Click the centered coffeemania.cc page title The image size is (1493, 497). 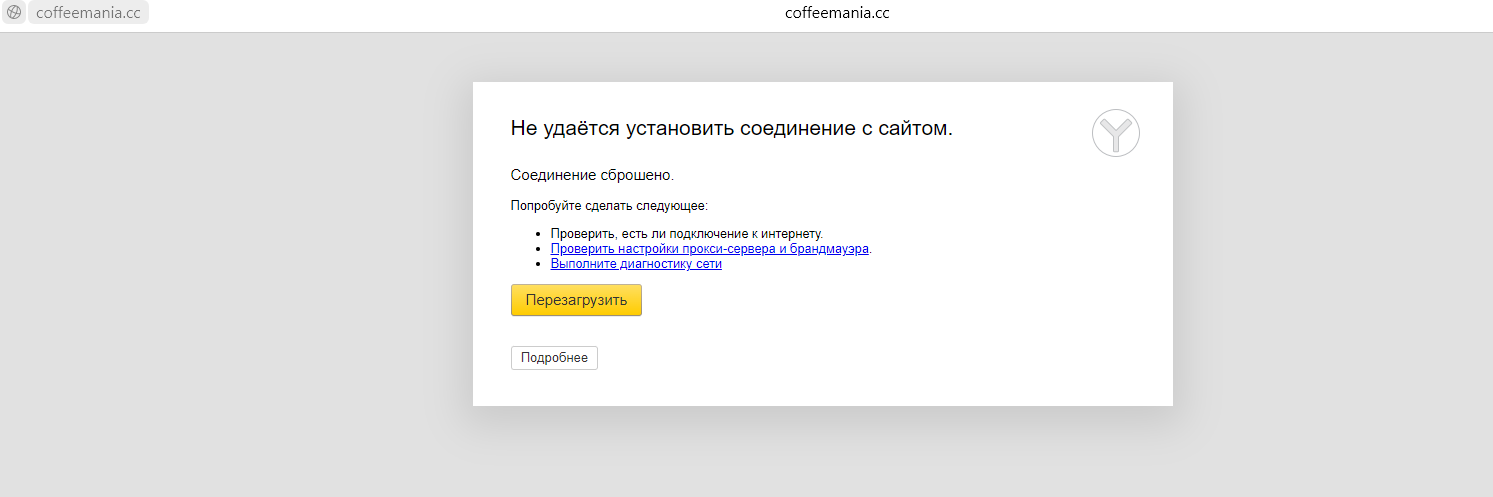(x=837, y=13)
